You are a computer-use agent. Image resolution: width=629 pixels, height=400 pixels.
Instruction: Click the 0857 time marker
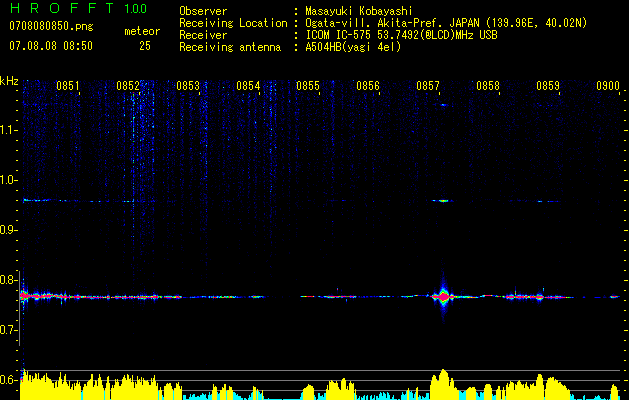click(x=428, y=85)
